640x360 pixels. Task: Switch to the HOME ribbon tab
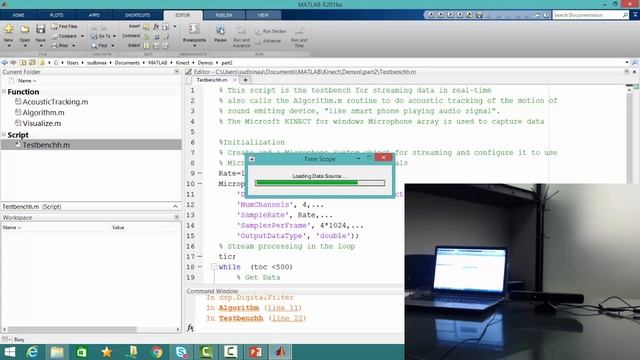click(18, 15)
